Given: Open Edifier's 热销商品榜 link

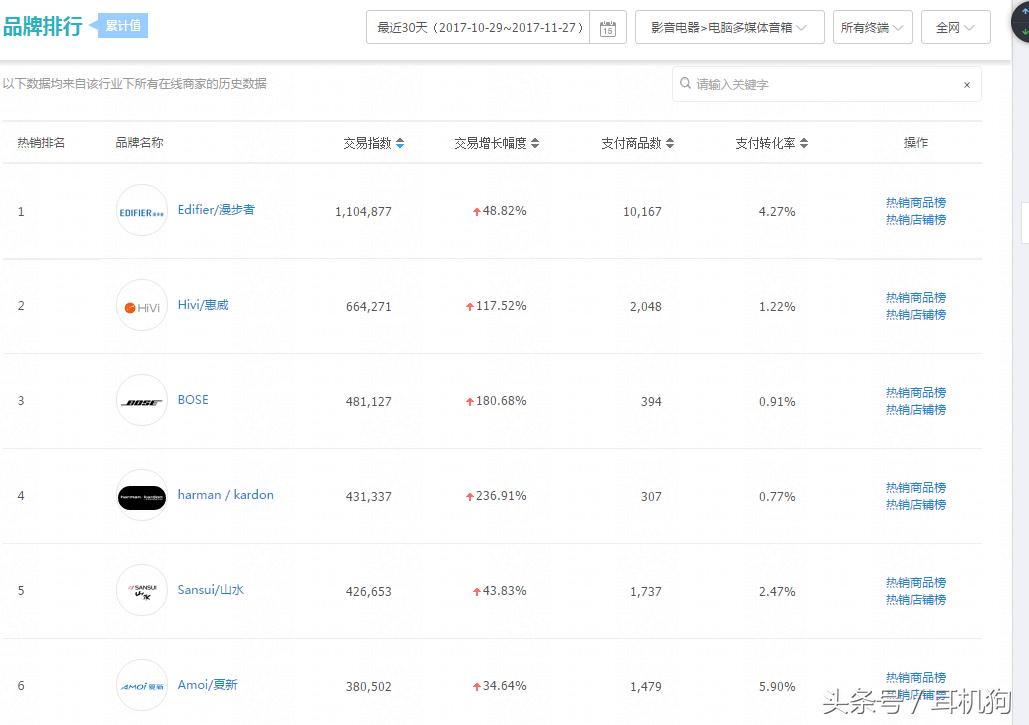Looking at the screenshot, I should point(915,202).
